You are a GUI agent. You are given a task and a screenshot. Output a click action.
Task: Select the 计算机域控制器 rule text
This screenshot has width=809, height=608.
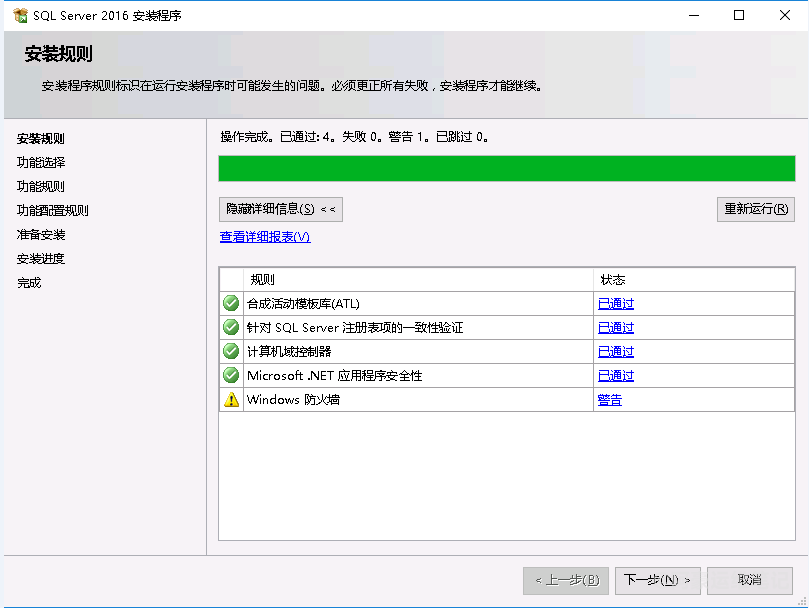coord(289,351)
